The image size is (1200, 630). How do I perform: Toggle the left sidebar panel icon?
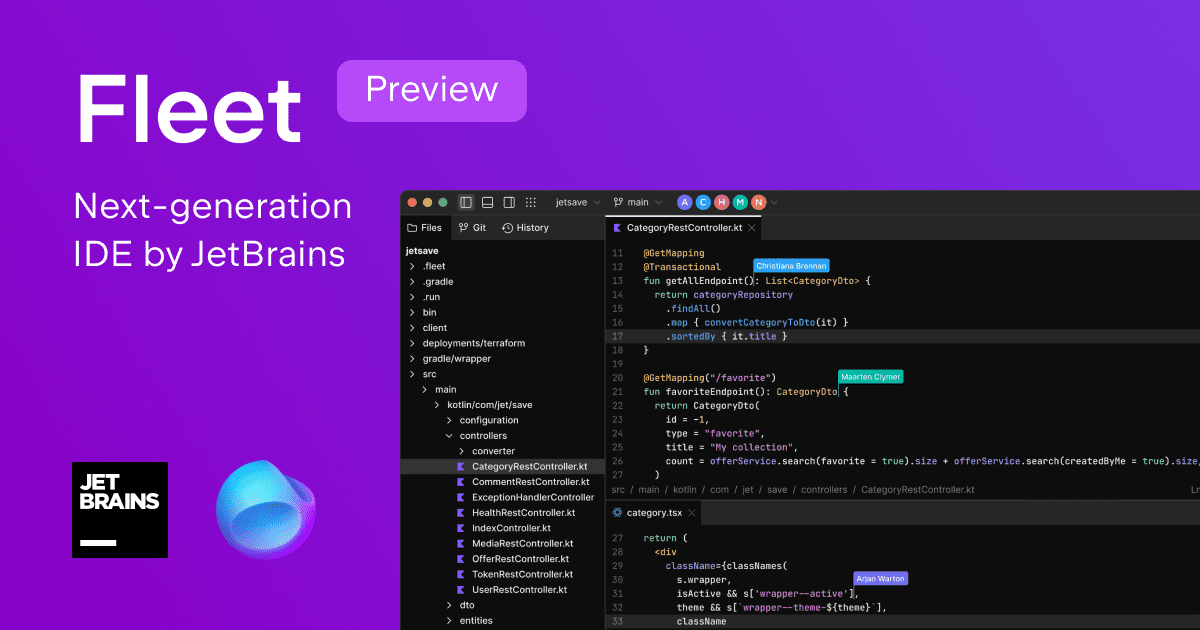pyautogui.click(x=466, y=202)
